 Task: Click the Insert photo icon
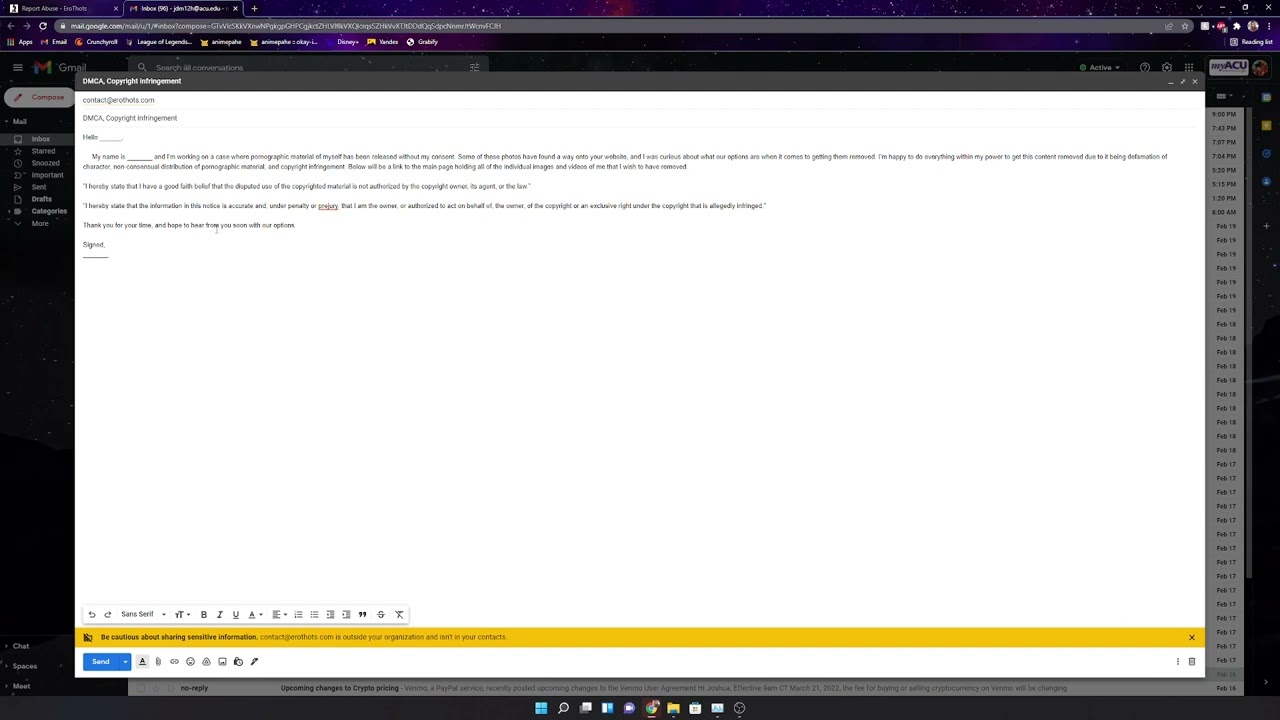pos(222,661)
